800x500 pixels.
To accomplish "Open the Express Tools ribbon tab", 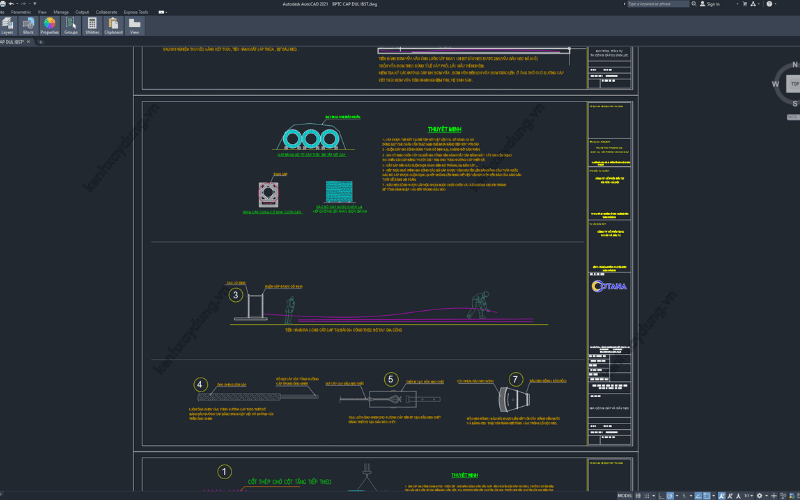I will (136, 12).
